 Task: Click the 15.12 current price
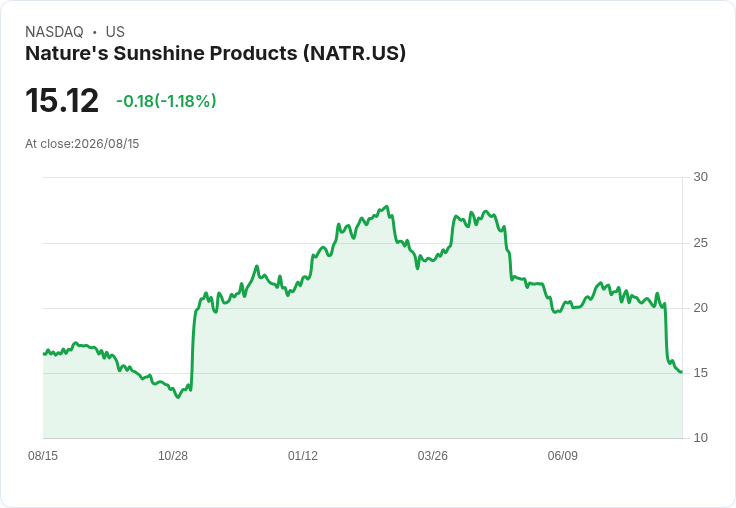62,100
